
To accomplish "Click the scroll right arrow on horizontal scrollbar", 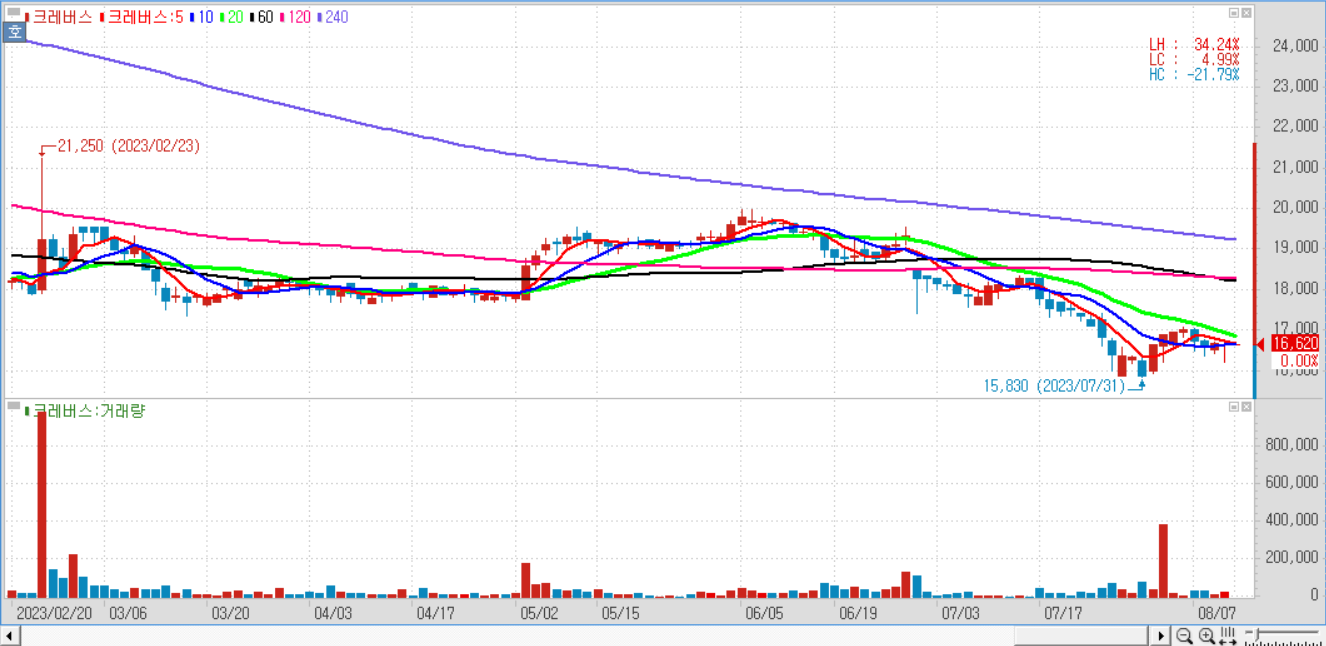I will pos(1161,636).
